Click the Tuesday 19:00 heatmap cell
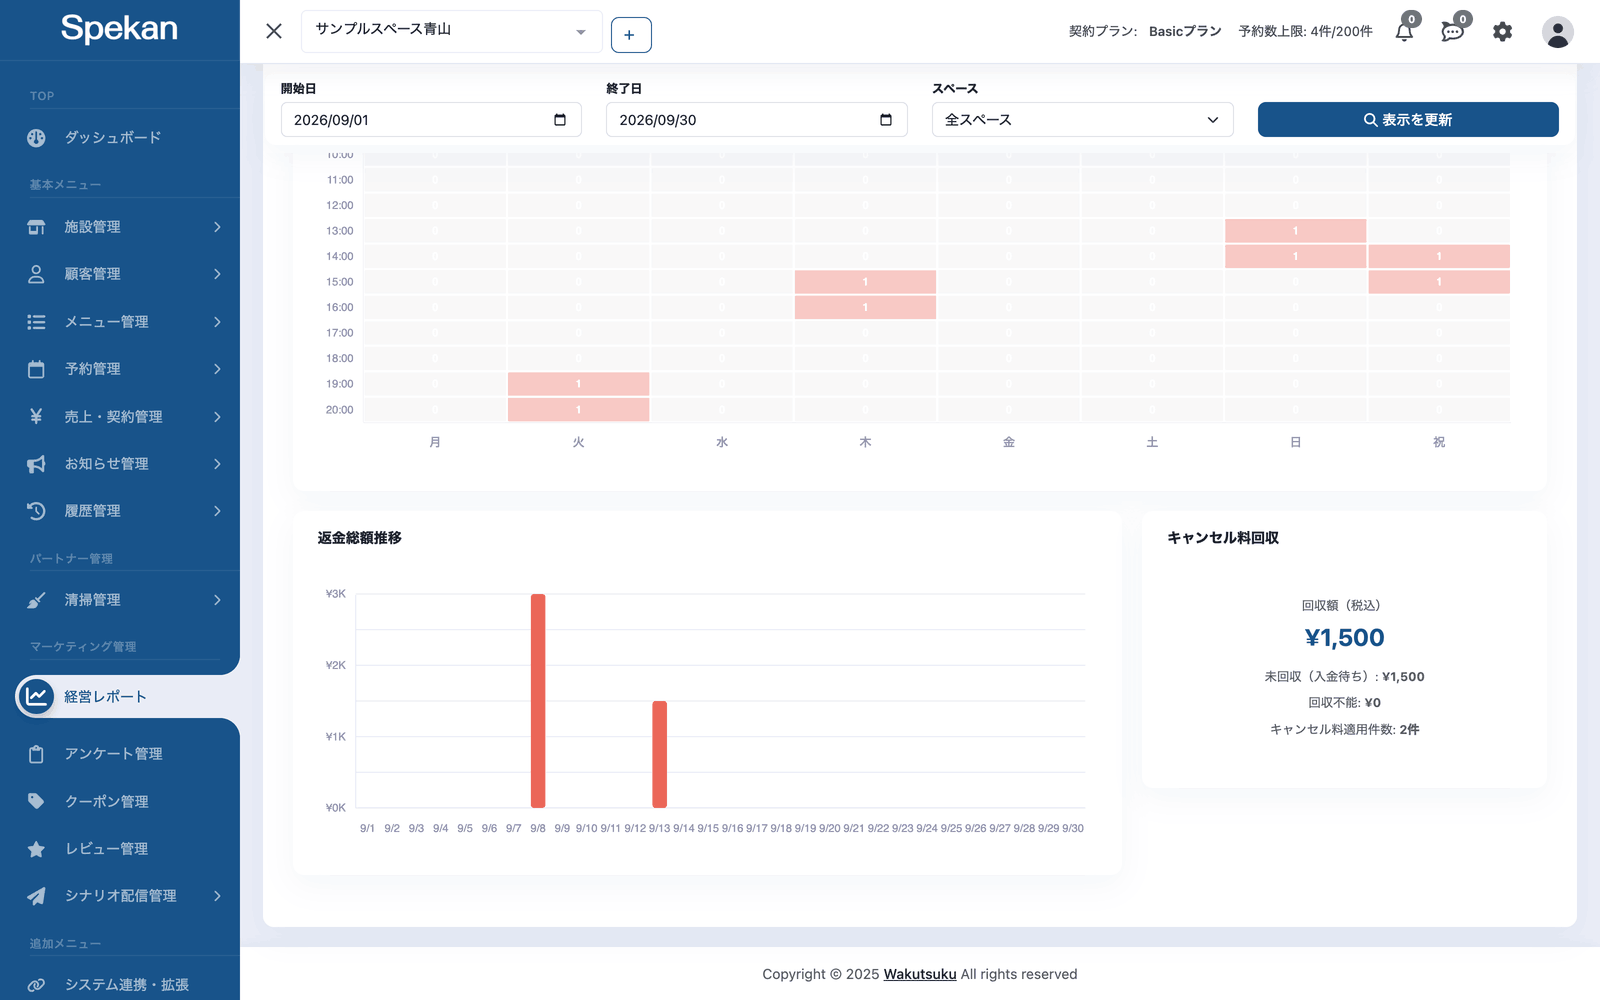This screenshot has height=1000, width=1600. [x=578, y=384]
